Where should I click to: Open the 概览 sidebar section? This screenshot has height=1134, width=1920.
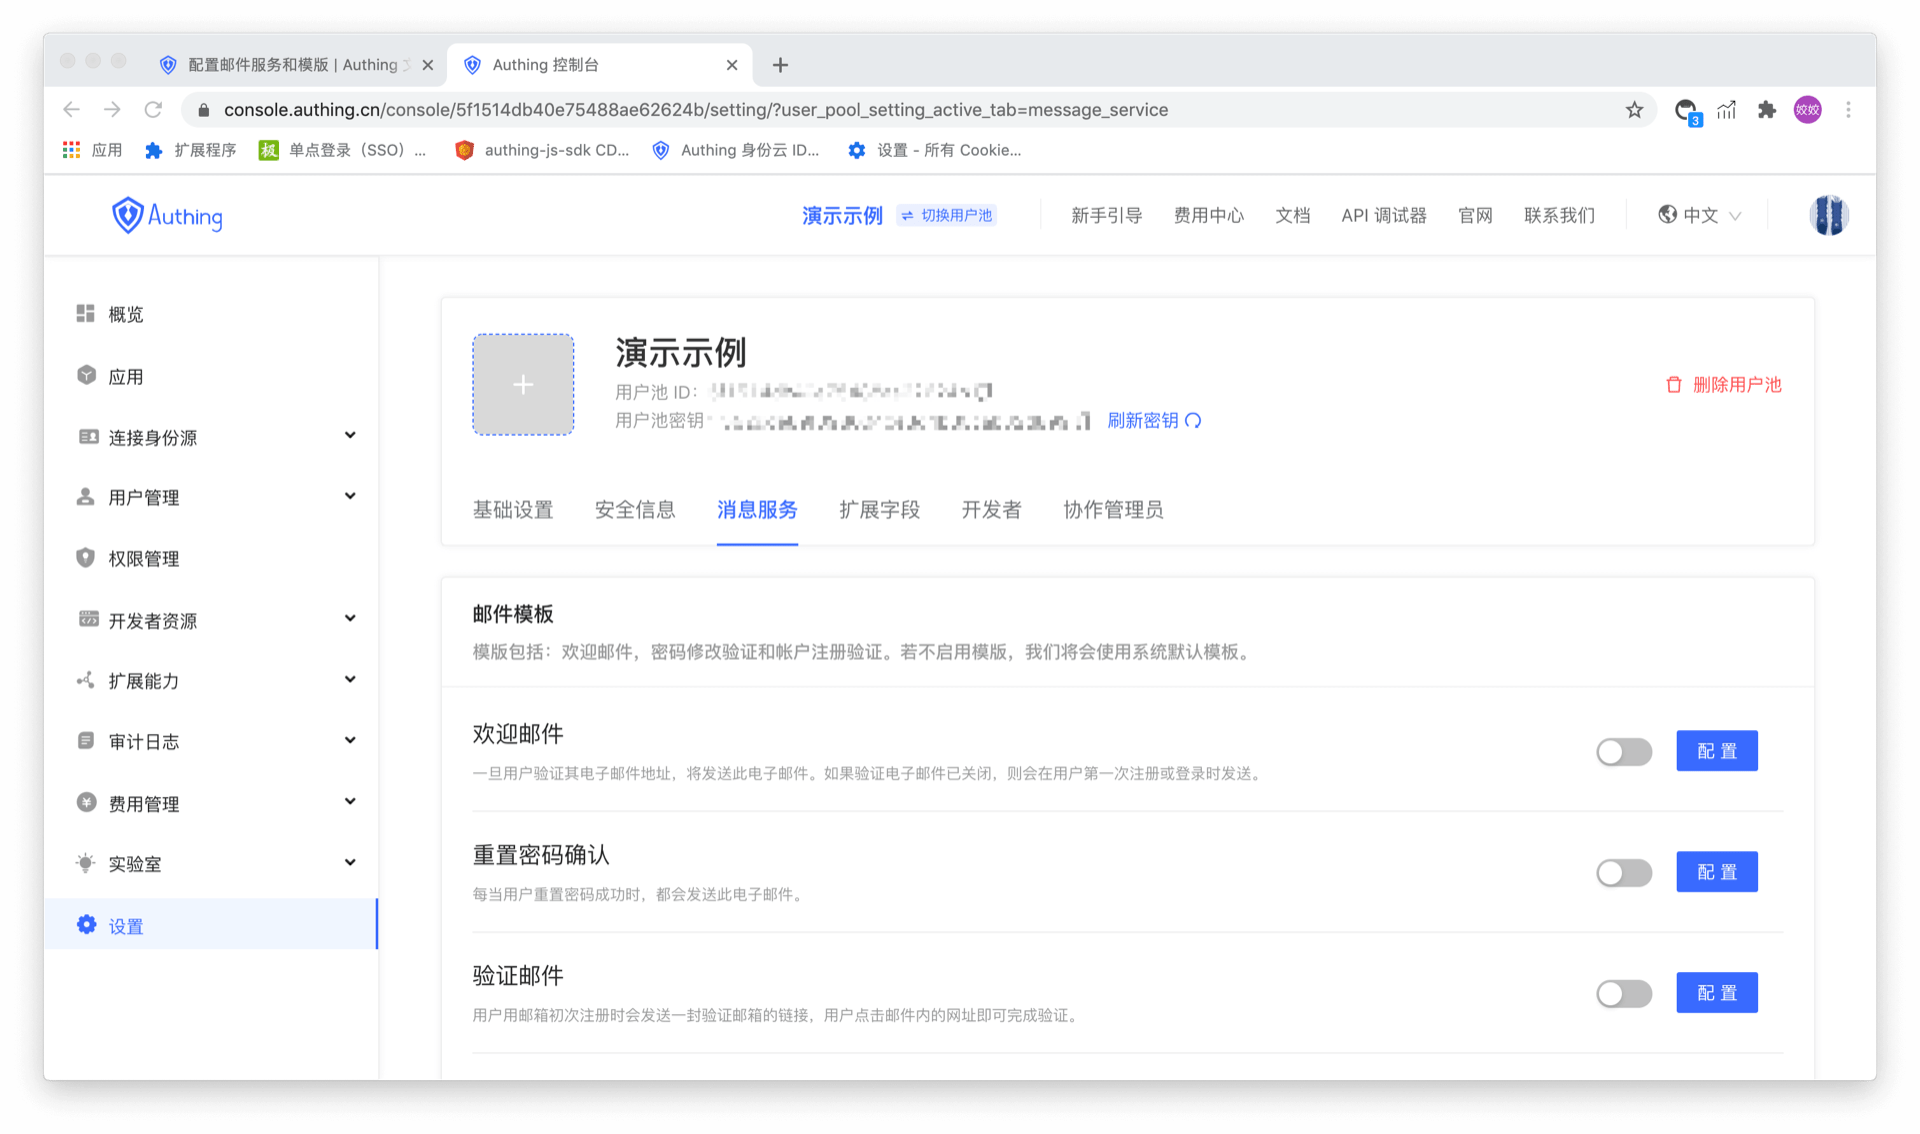[127, 313]
